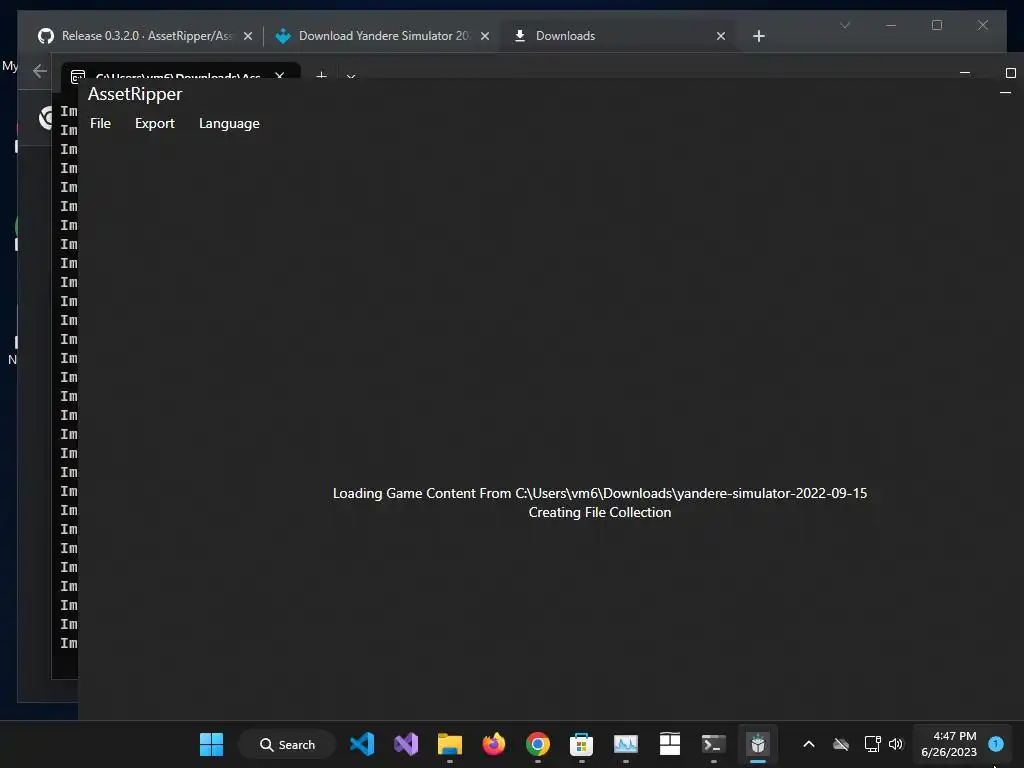Viewport: 1024px width, 768px height.
Task: Open the volume speaker tray icon
Action: (895, 744)
